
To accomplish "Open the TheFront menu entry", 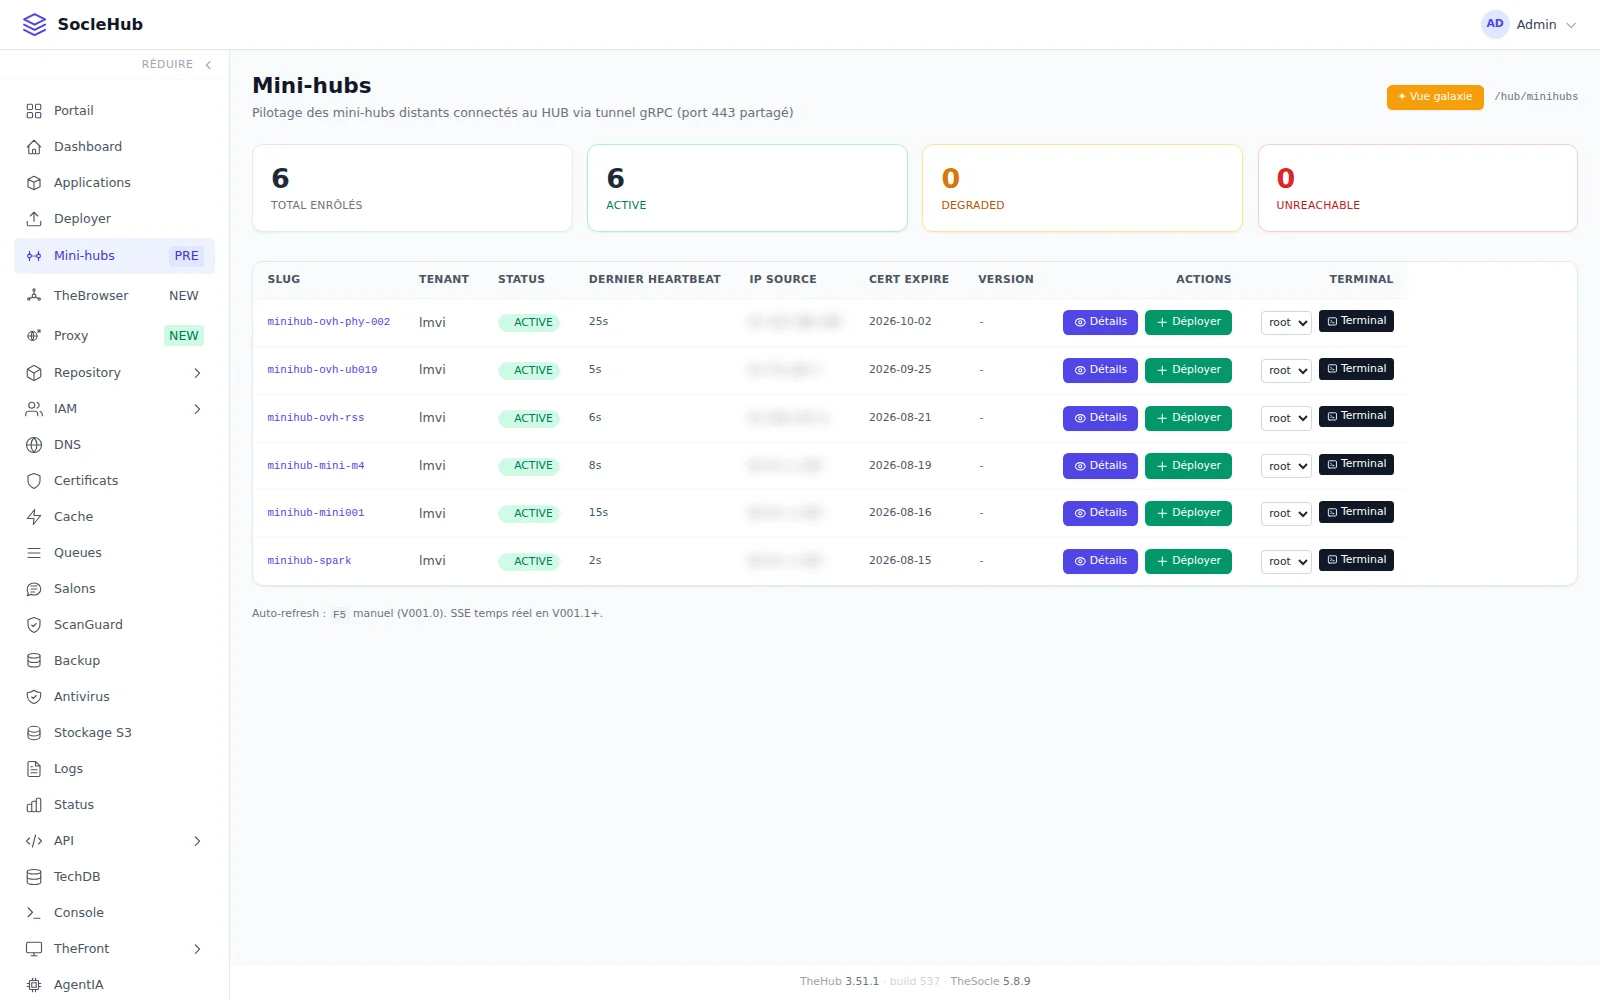I will (114, 949).
